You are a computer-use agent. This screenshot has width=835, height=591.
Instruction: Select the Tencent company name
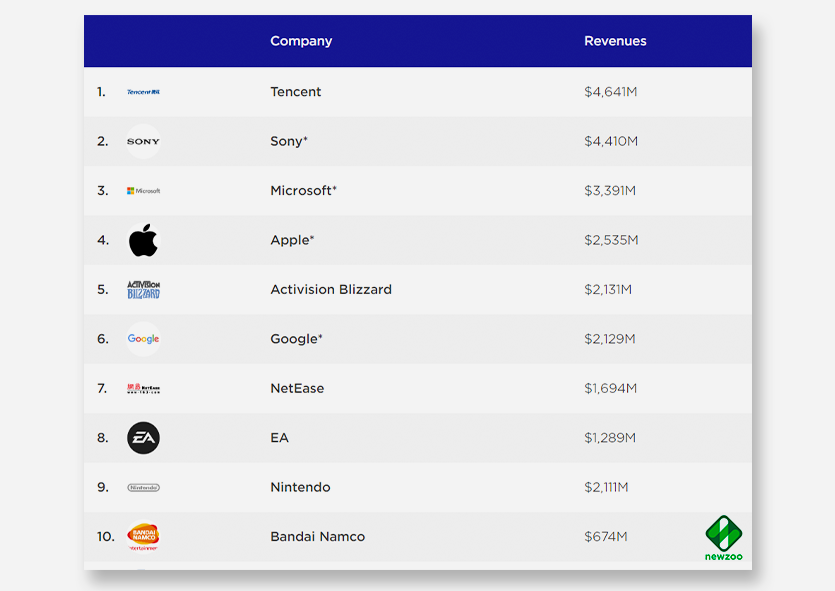tap(296, 92)
